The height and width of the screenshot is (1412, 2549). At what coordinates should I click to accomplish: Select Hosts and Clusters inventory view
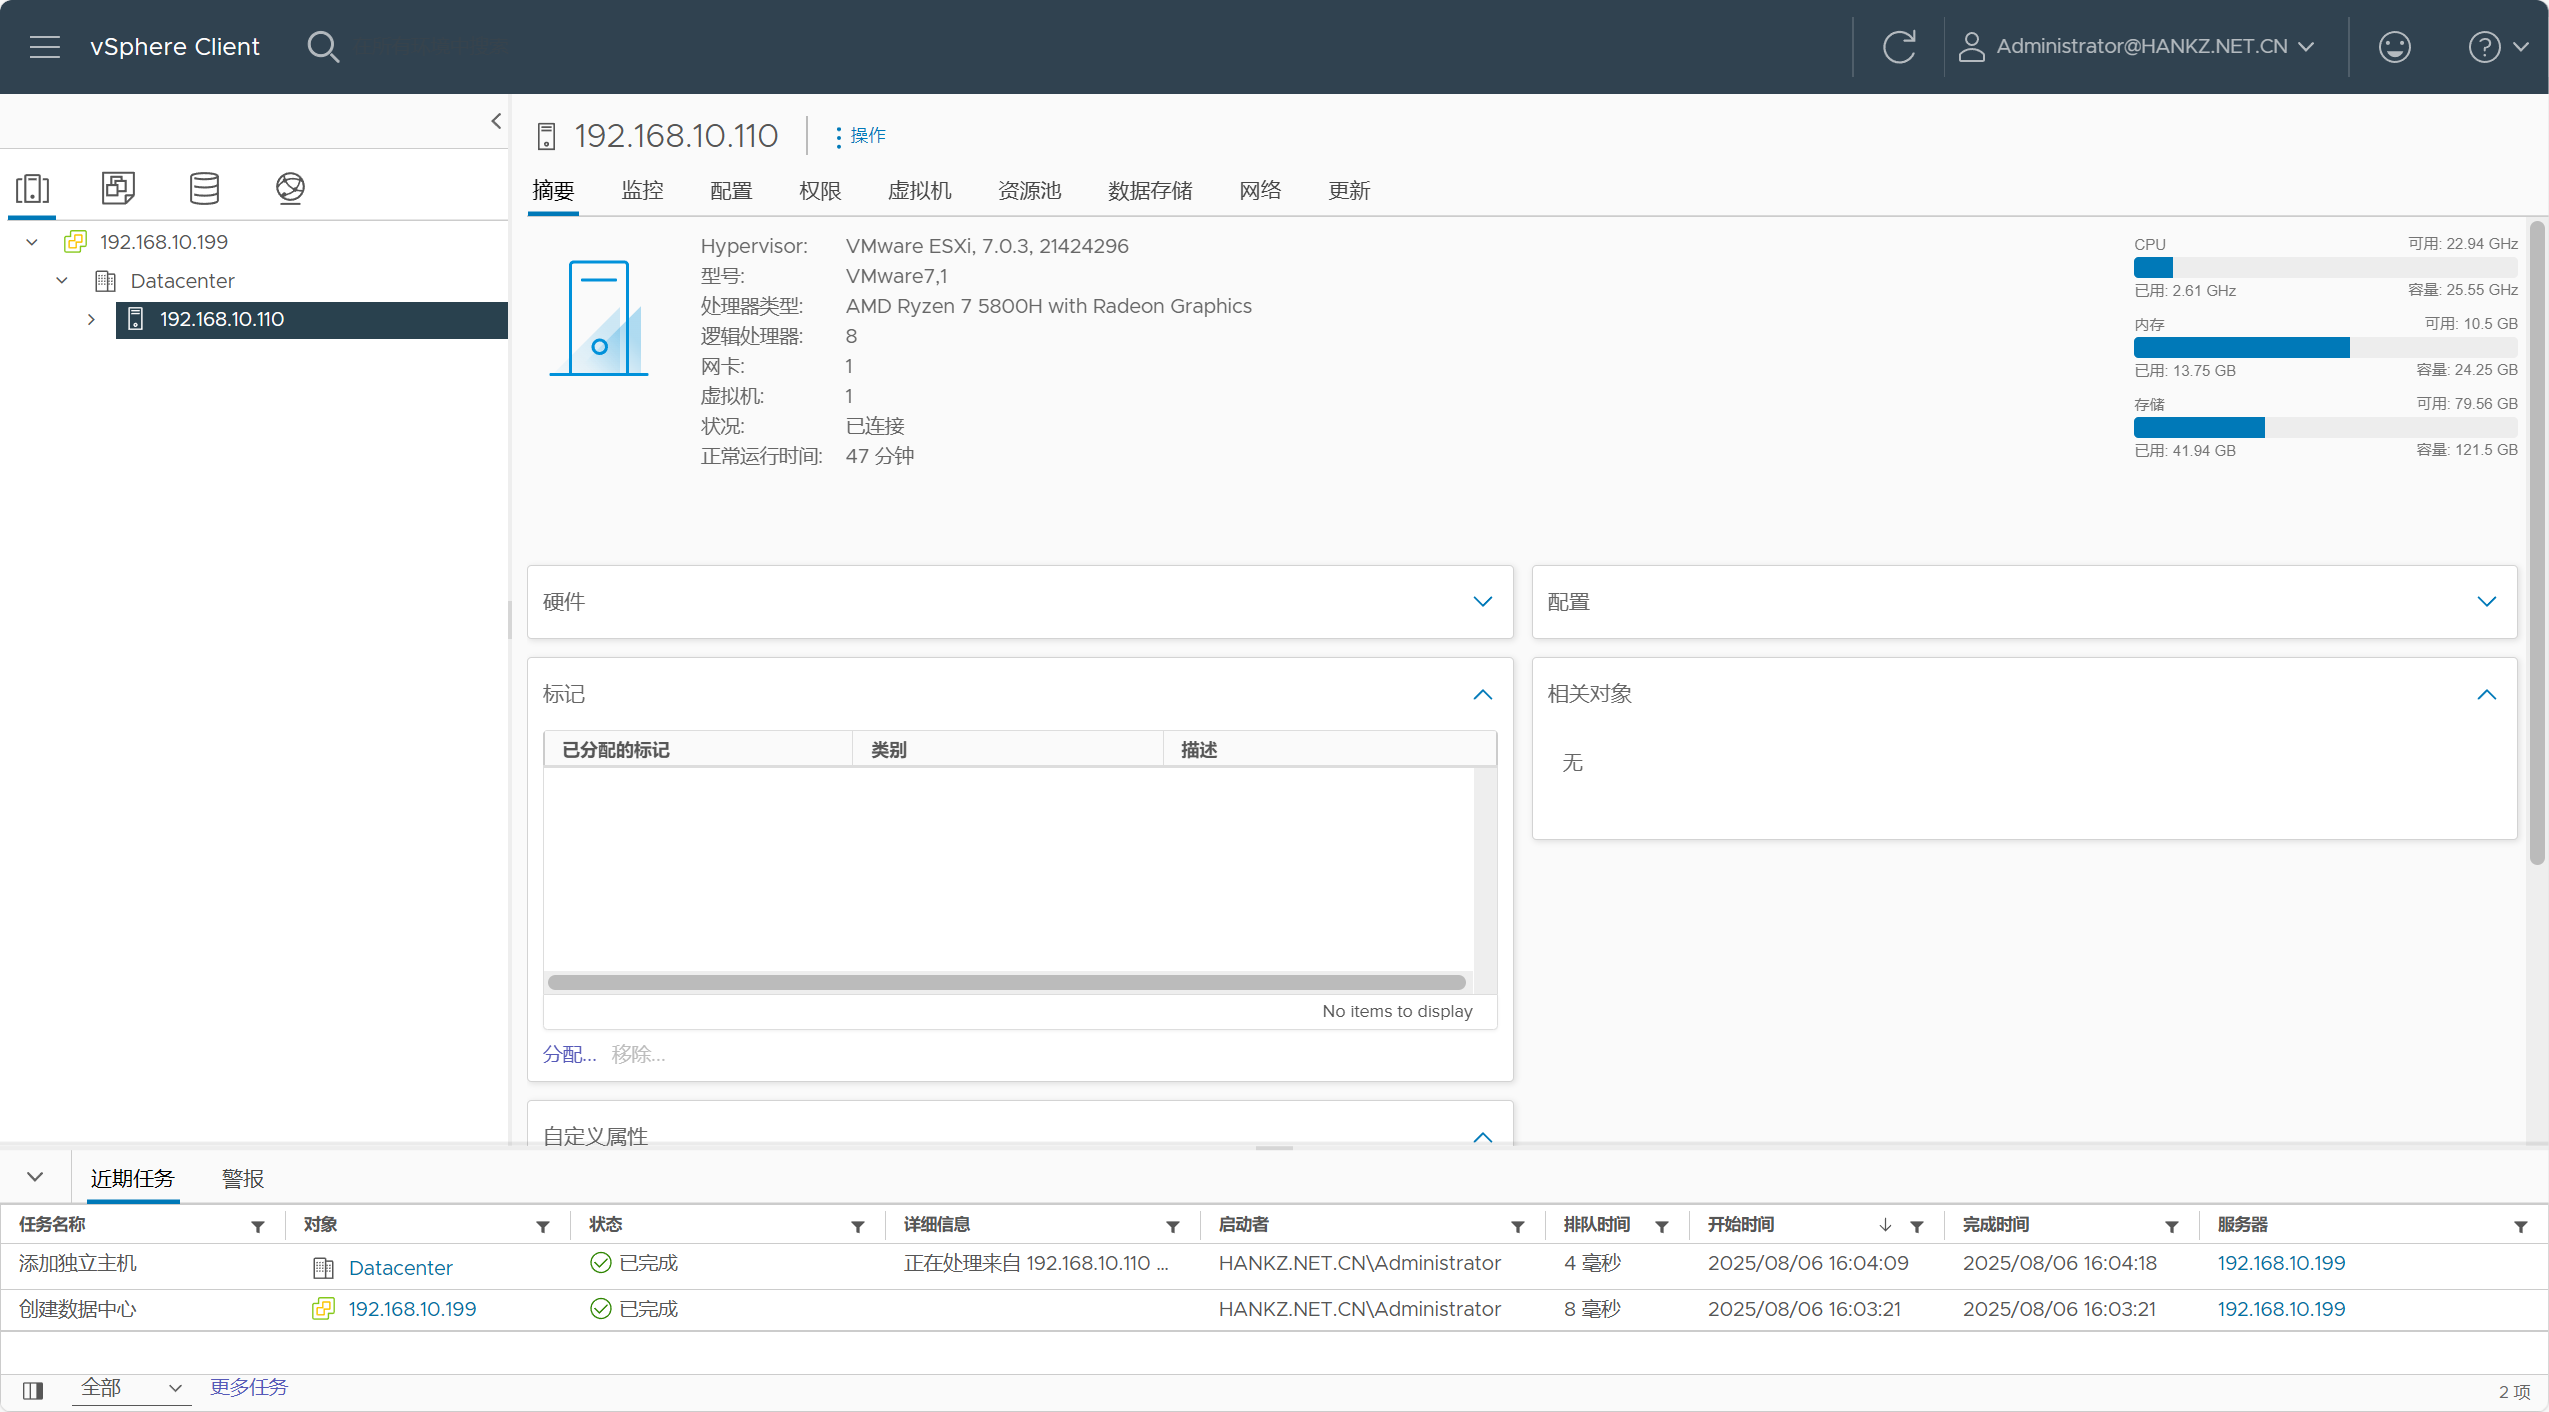point(32,188)
